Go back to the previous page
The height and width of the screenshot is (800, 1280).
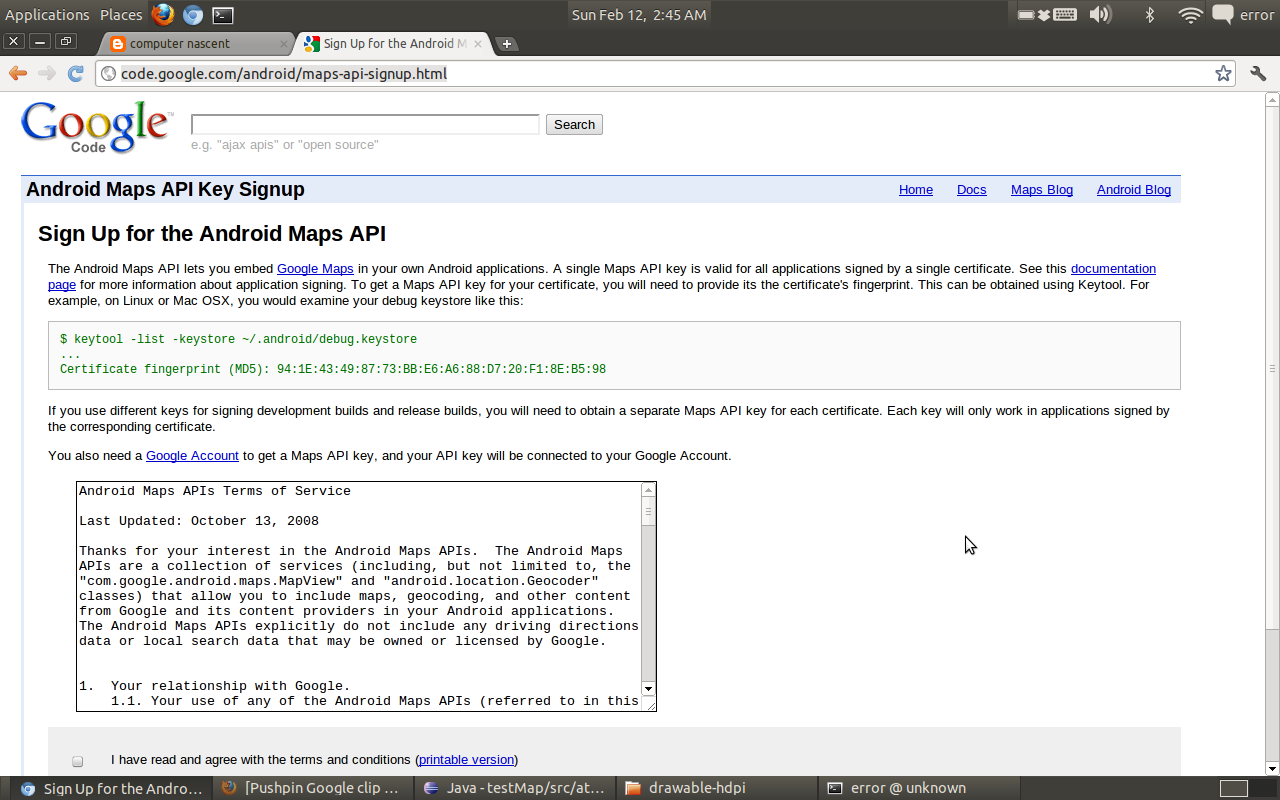18,73
